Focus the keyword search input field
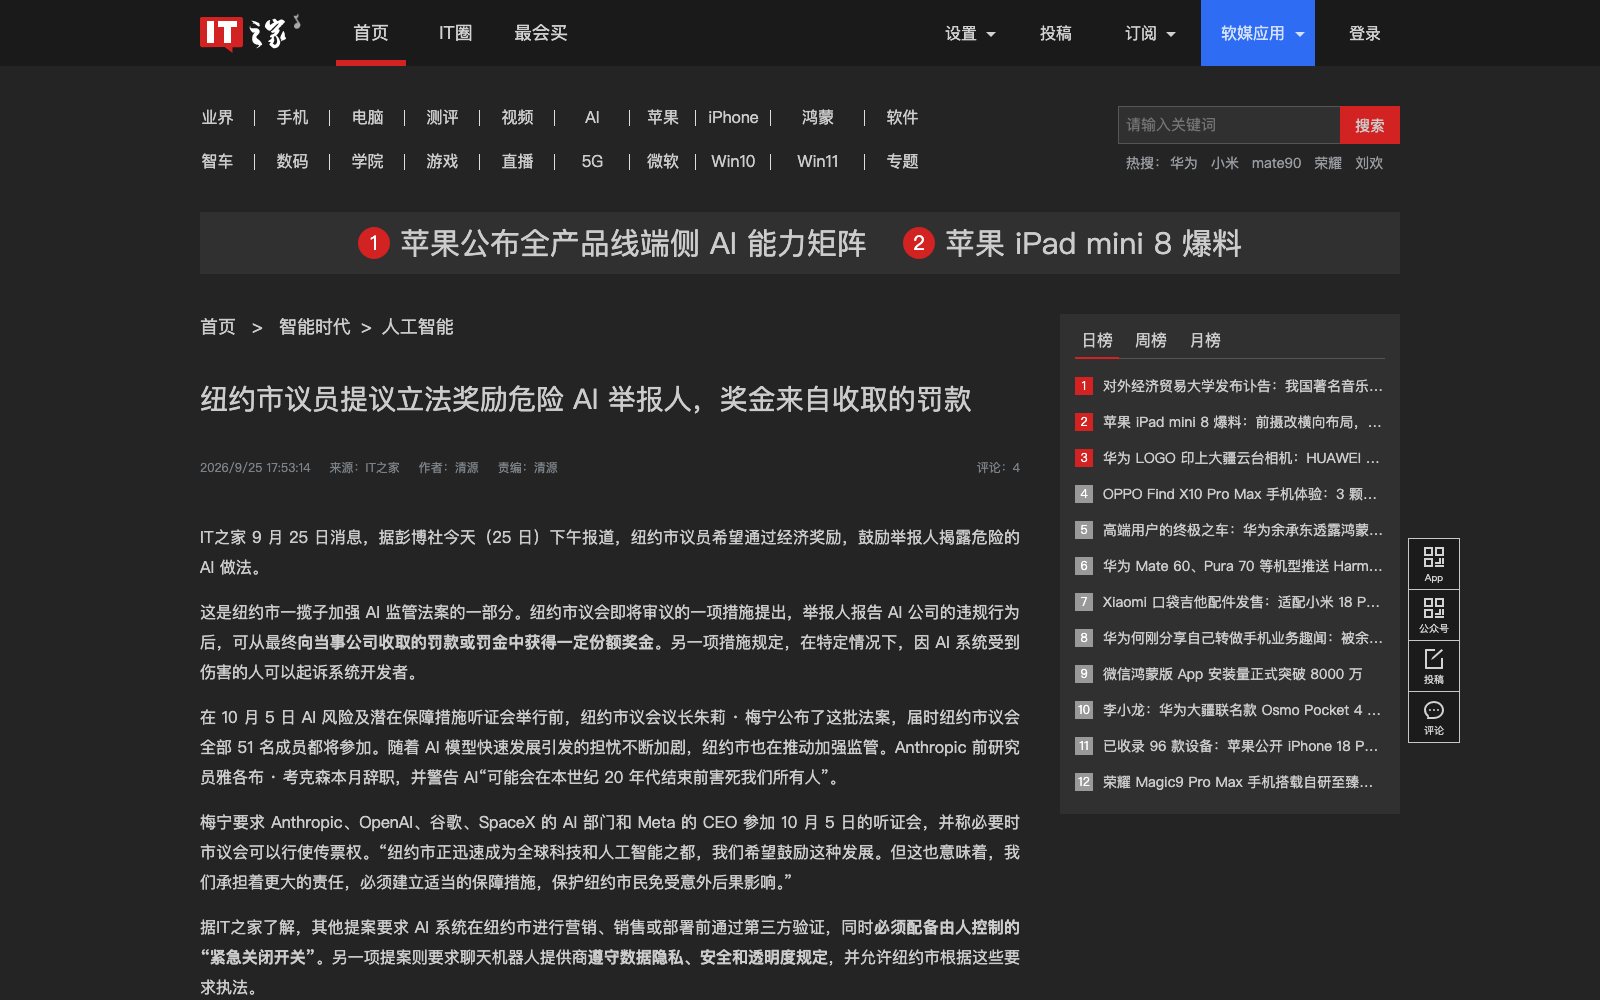Viewport: 1600px width, 1000px height. 1229,125
